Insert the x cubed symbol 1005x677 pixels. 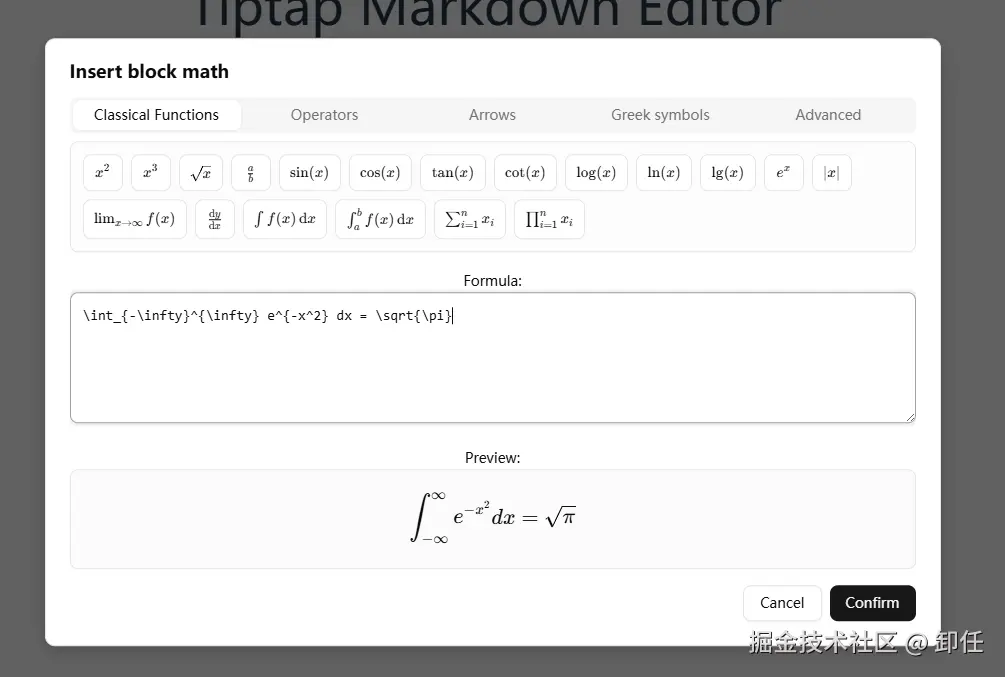151,172
